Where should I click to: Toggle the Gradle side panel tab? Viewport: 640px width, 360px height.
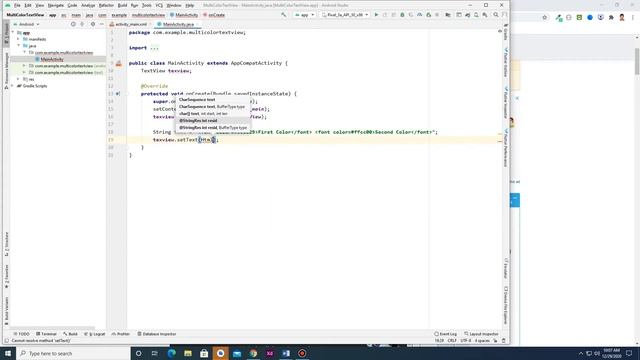pyautogui.click(x=506, y=32)
